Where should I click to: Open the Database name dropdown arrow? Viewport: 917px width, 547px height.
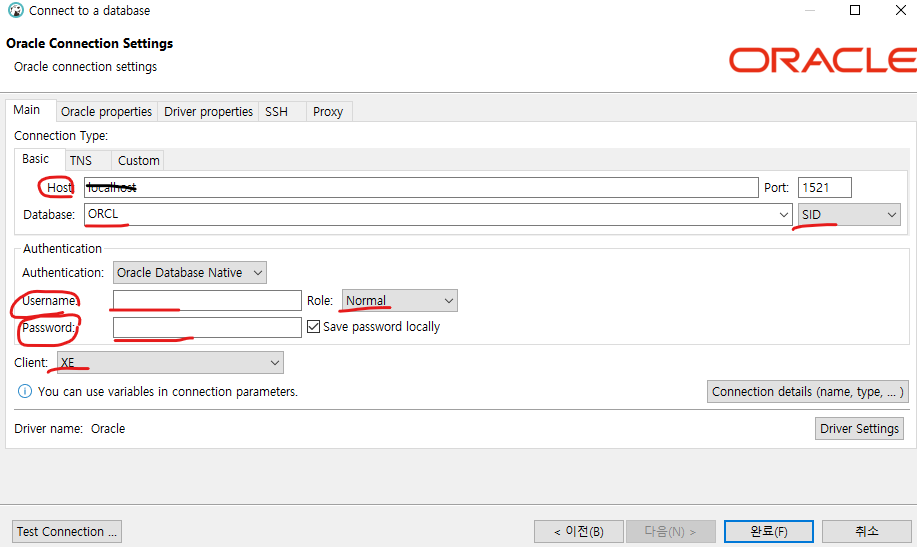pos(784,215)
